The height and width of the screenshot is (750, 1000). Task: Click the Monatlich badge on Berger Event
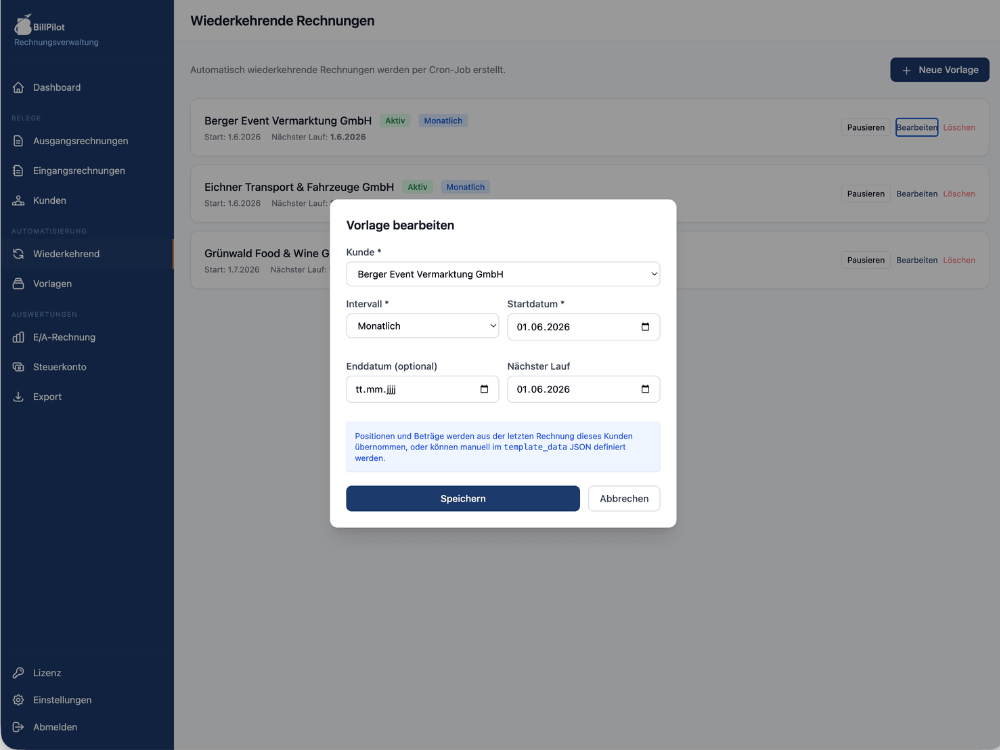pos(443,121)
